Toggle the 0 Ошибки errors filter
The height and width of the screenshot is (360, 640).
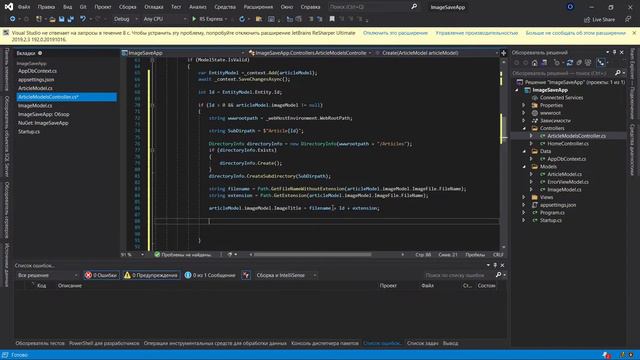[101, 276]
